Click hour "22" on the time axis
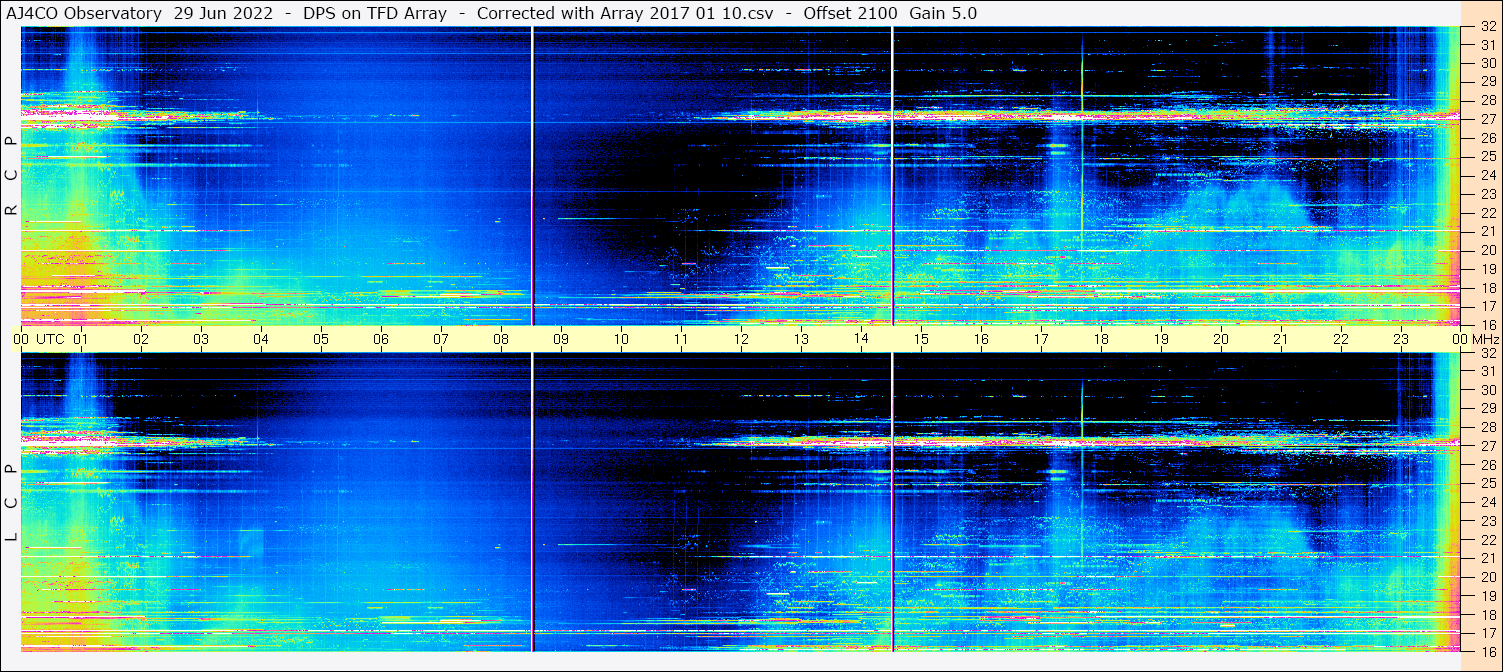Image resolution: width=1503 pixels, height=672 pixels. click(x=1341, y=339)
